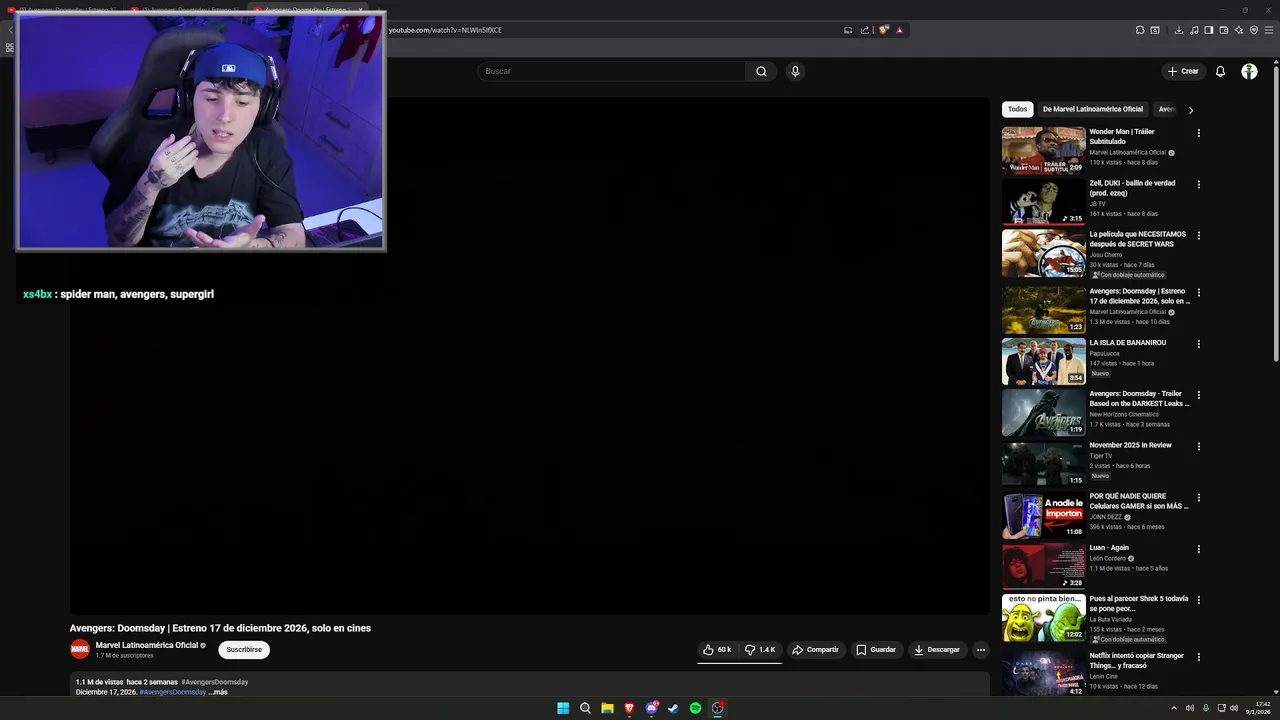Screen dimensions: 1280x720
Task: Open options menu for Zell, DUKI video
Action: [x=1199, y=184]
